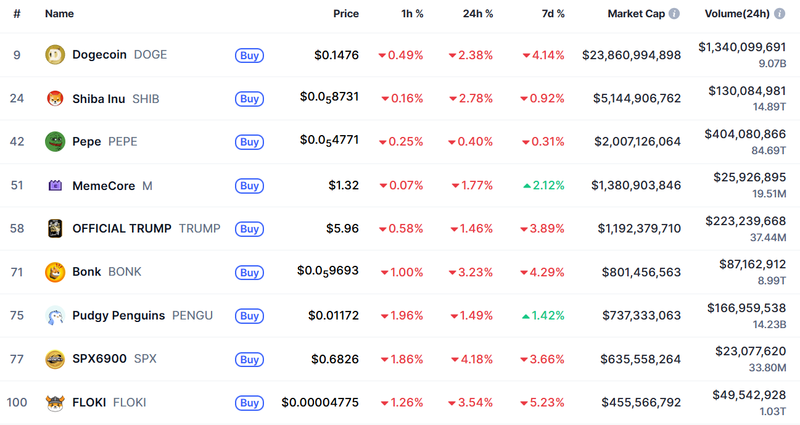
Task: Click the FLOKI coin logo
Action: pyautogui.click(x=55, y=402)
